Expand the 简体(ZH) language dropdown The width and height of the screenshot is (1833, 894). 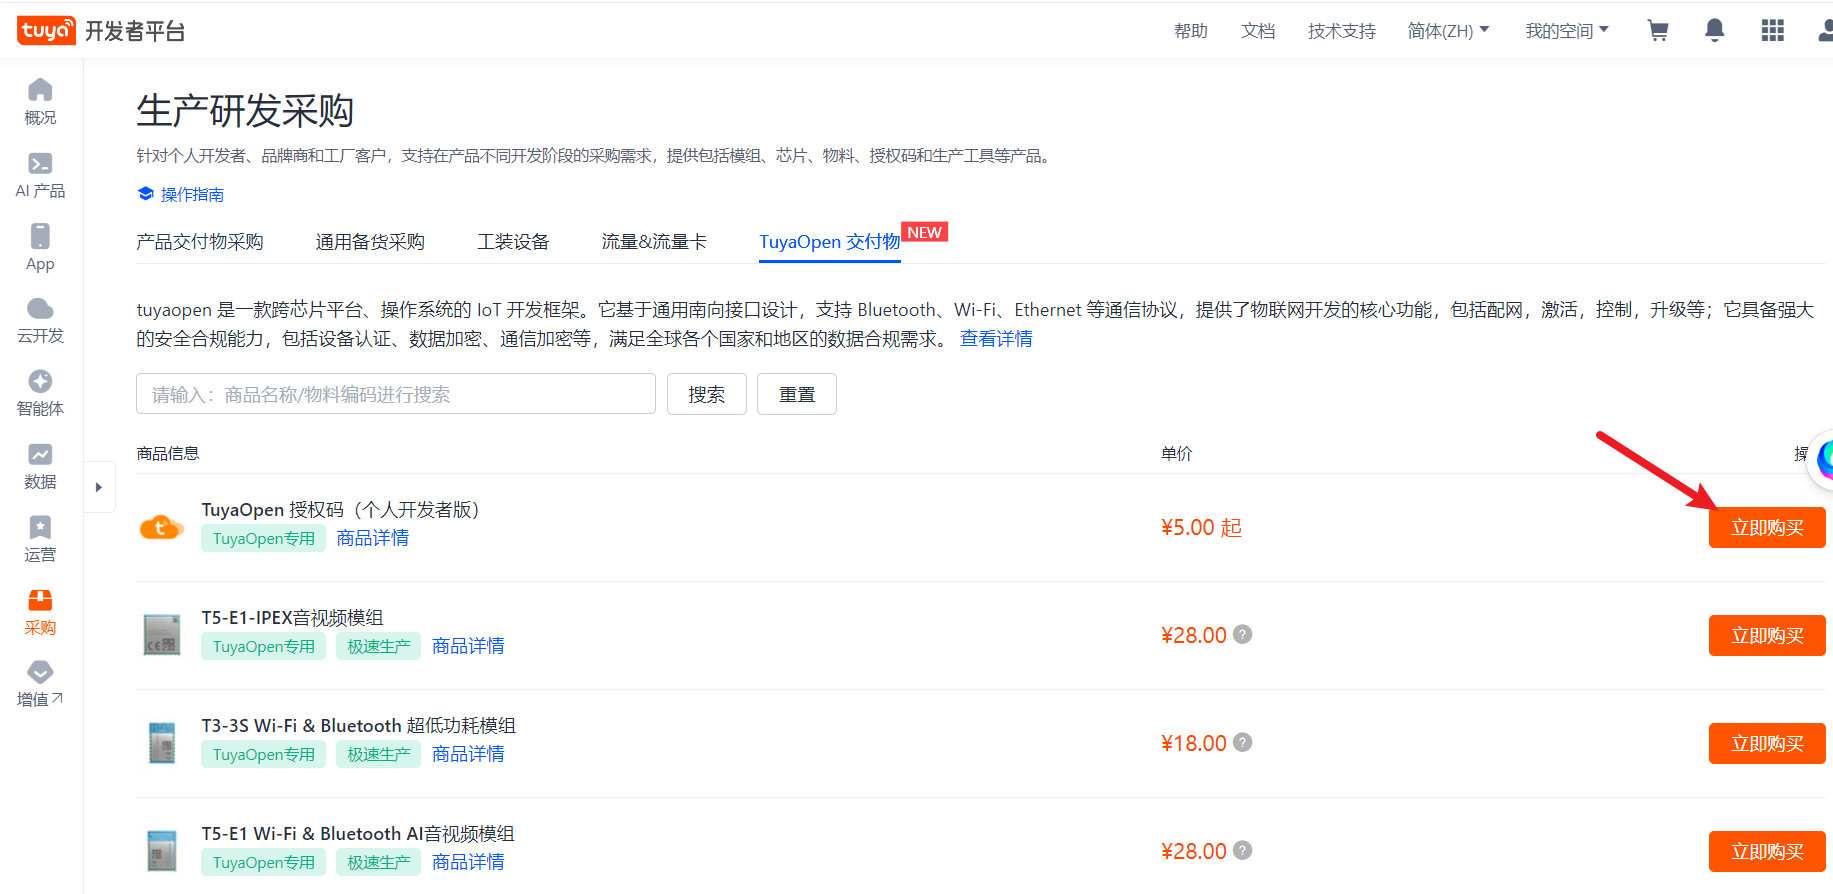tap(1448, 31)
